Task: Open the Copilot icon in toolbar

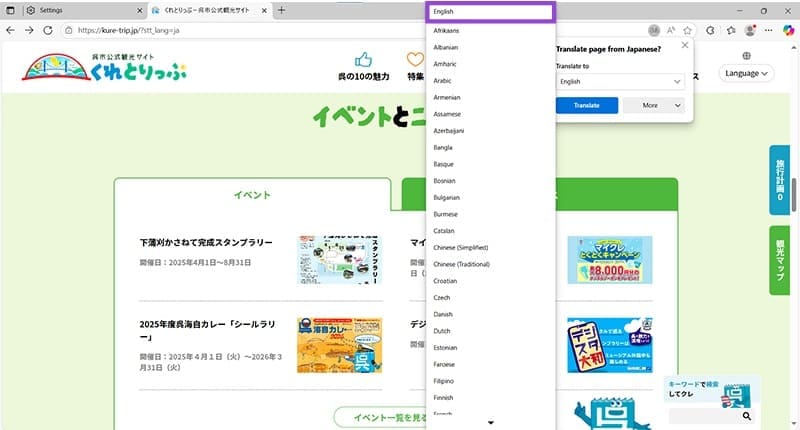Action: tap(789, 30)
